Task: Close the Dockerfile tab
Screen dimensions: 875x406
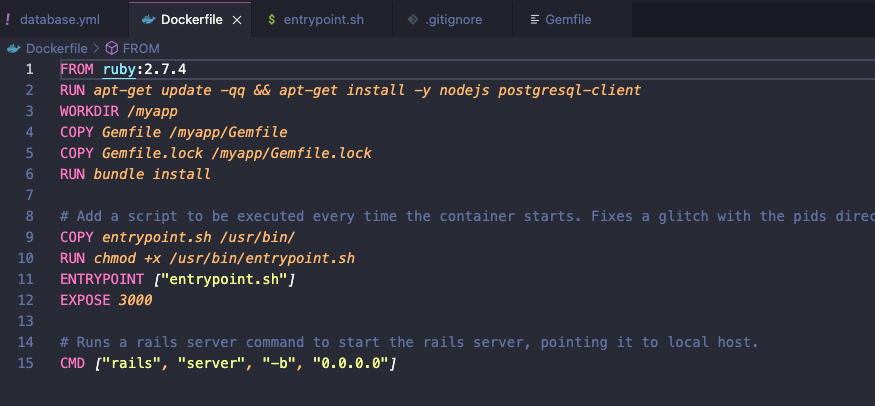Action: pos(237,20)
